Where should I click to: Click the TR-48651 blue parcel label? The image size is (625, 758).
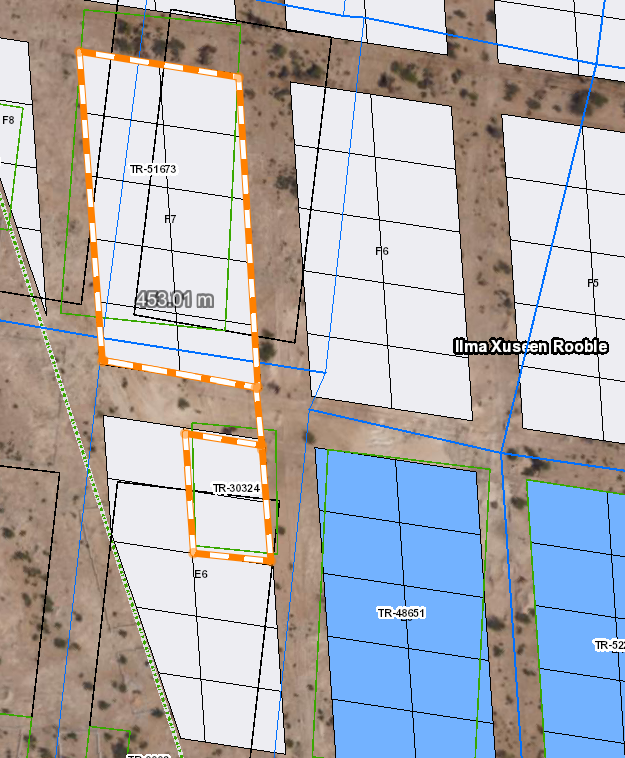(401, 613)
